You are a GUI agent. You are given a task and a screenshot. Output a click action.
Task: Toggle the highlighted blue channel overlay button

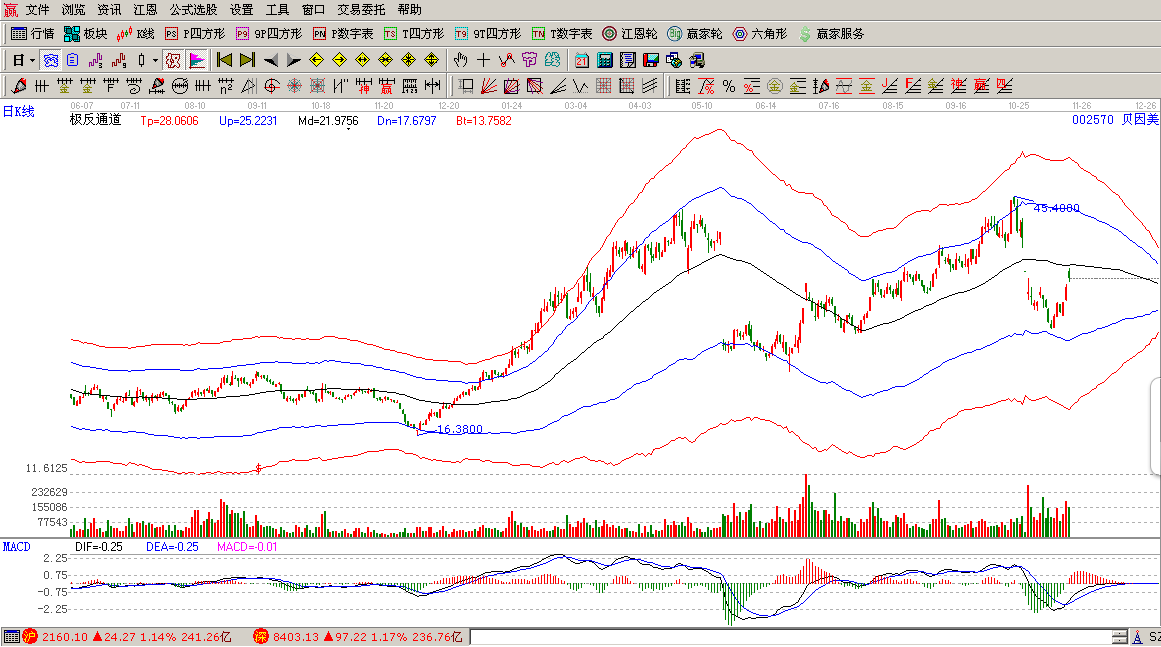click(x=51, y=60)
